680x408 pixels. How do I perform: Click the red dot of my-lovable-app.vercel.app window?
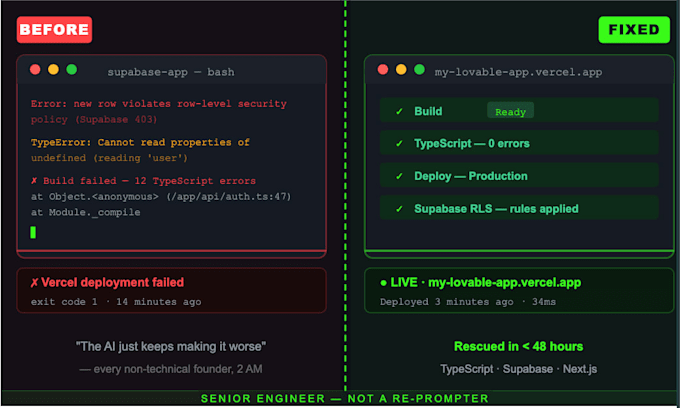pyautogui.click(x=383, y=69)
